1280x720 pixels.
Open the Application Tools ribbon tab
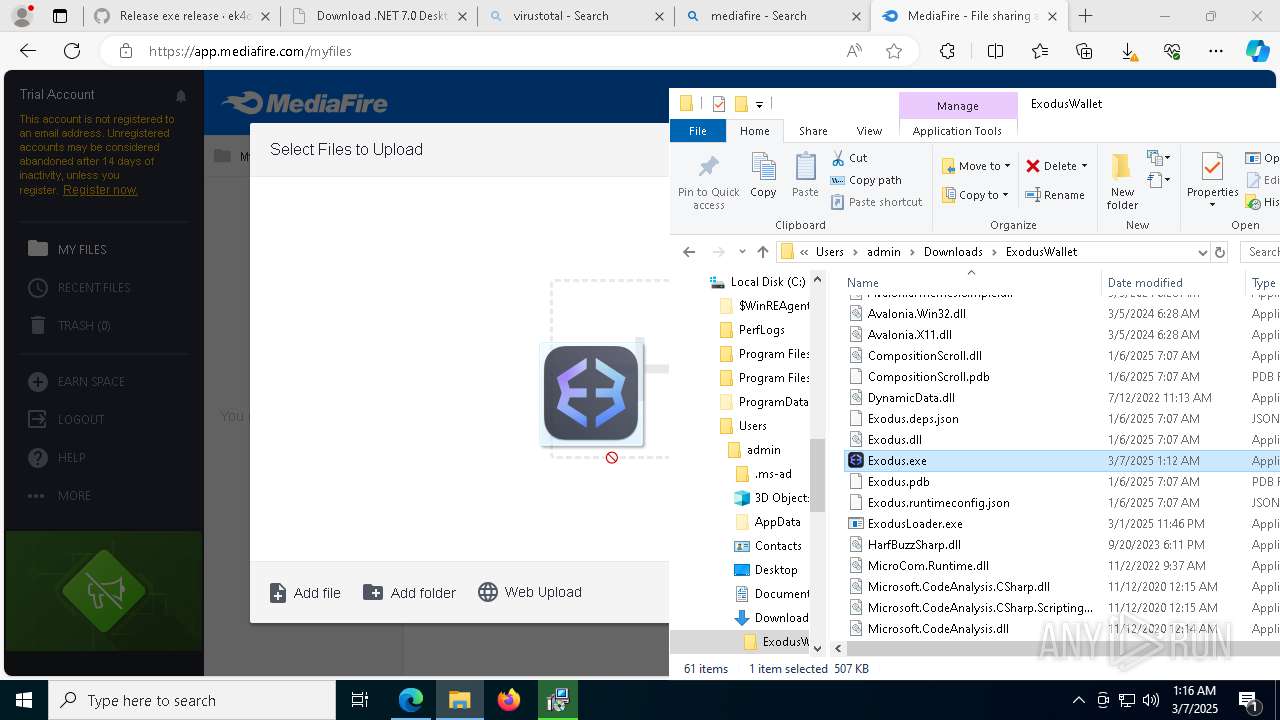click(x=957, y=131)
